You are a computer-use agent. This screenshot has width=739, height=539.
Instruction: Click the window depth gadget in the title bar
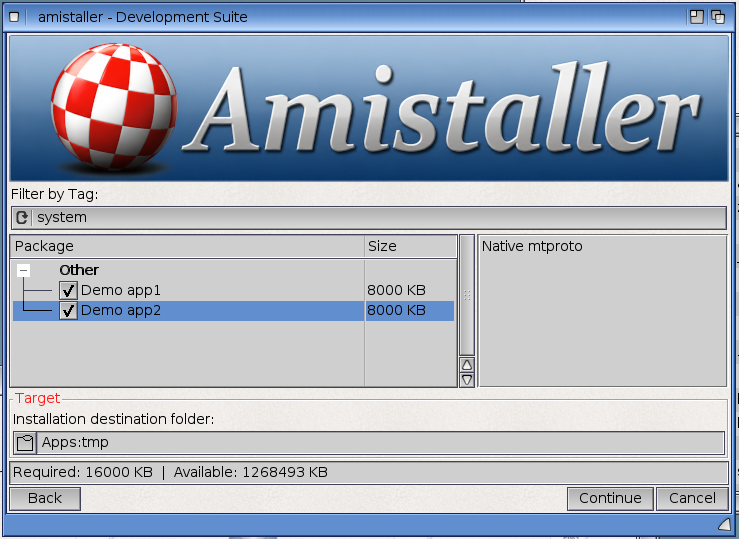pos(718,17)
